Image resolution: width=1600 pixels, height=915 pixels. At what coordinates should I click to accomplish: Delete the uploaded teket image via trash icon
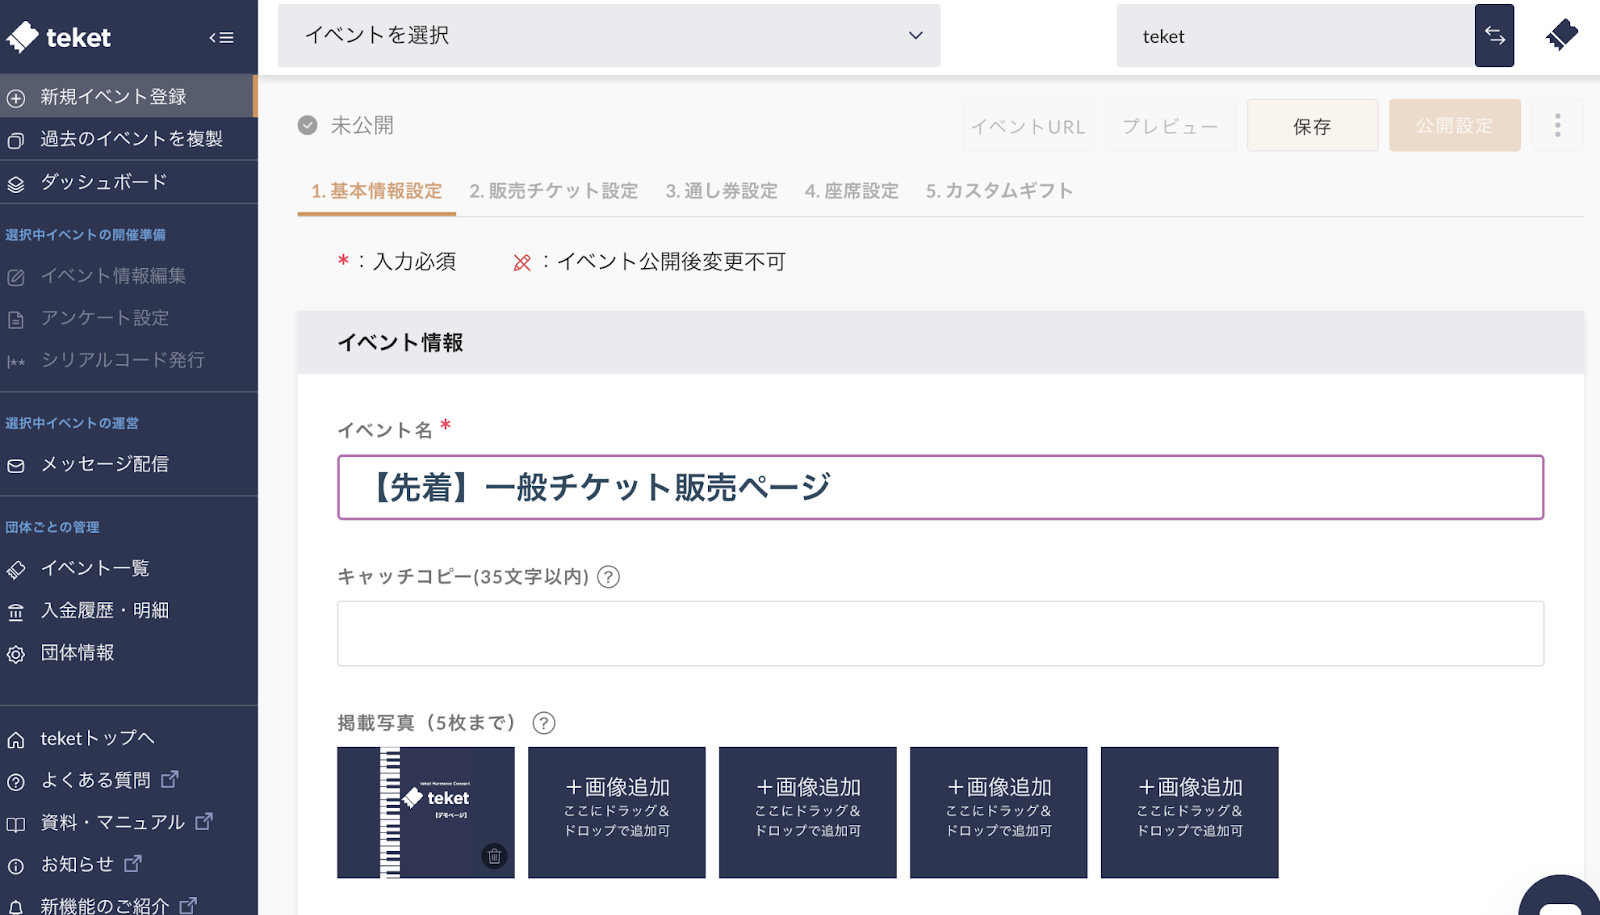click(494, 856)
